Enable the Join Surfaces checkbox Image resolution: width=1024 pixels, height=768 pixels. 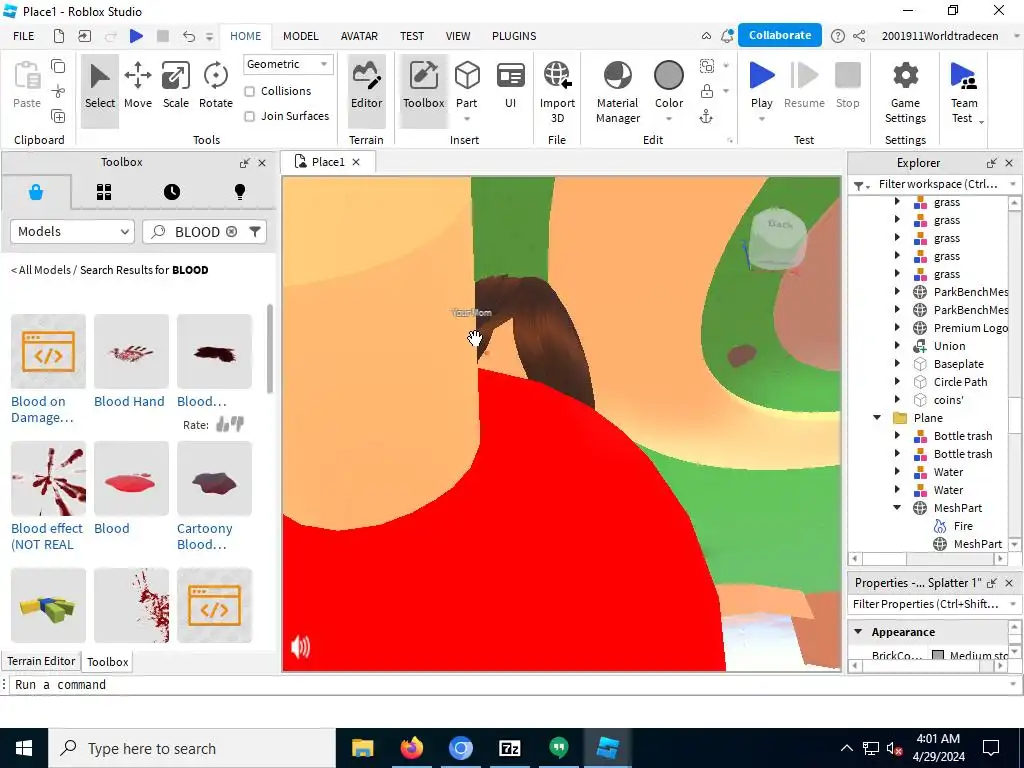click(249, 116)
